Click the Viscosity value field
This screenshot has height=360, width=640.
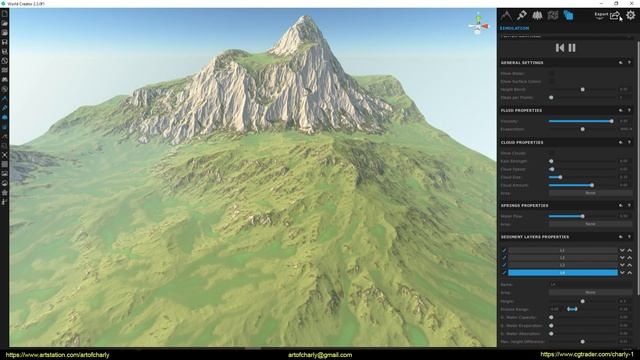[x=624, y=121]
